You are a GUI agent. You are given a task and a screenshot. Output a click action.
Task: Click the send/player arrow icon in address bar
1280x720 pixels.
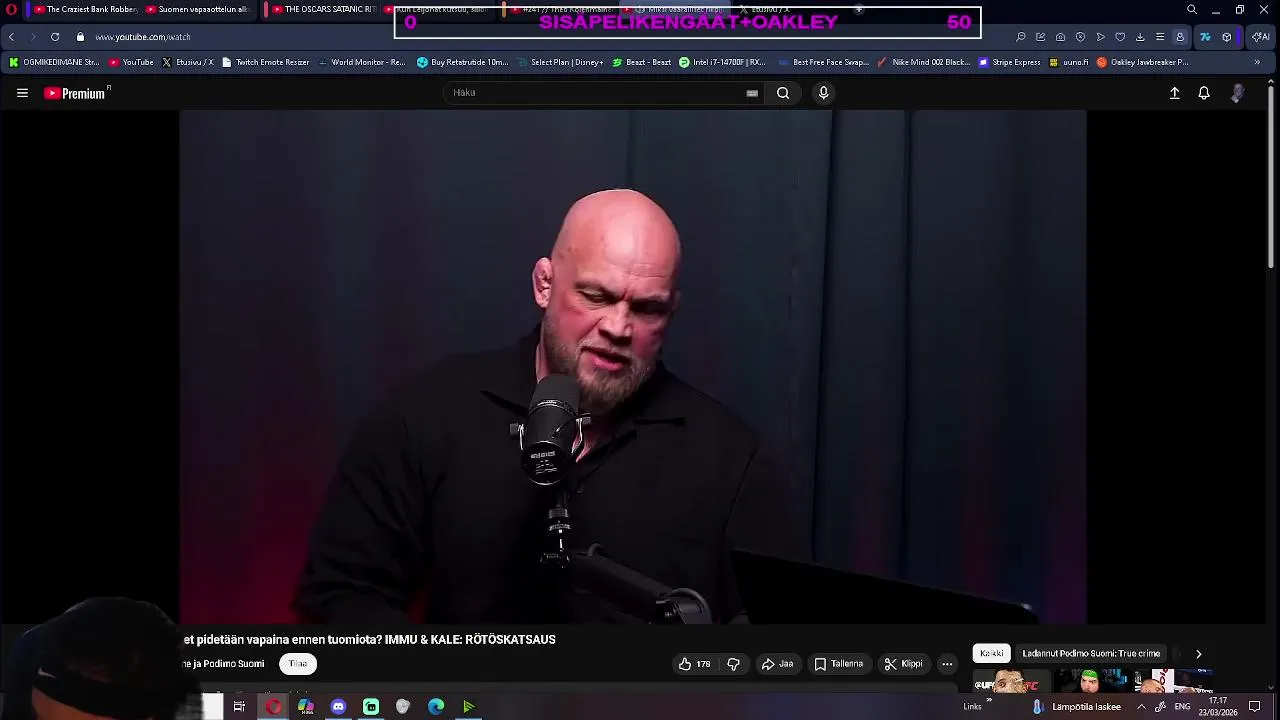pyautogui.click(x=1100, y=37)
